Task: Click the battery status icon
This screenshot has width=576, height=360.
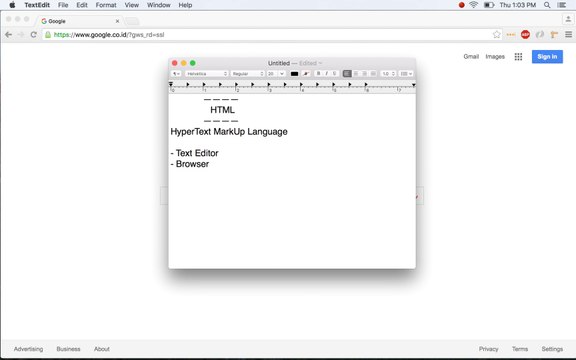Action: pyautogui.click(x=489, y=5)
